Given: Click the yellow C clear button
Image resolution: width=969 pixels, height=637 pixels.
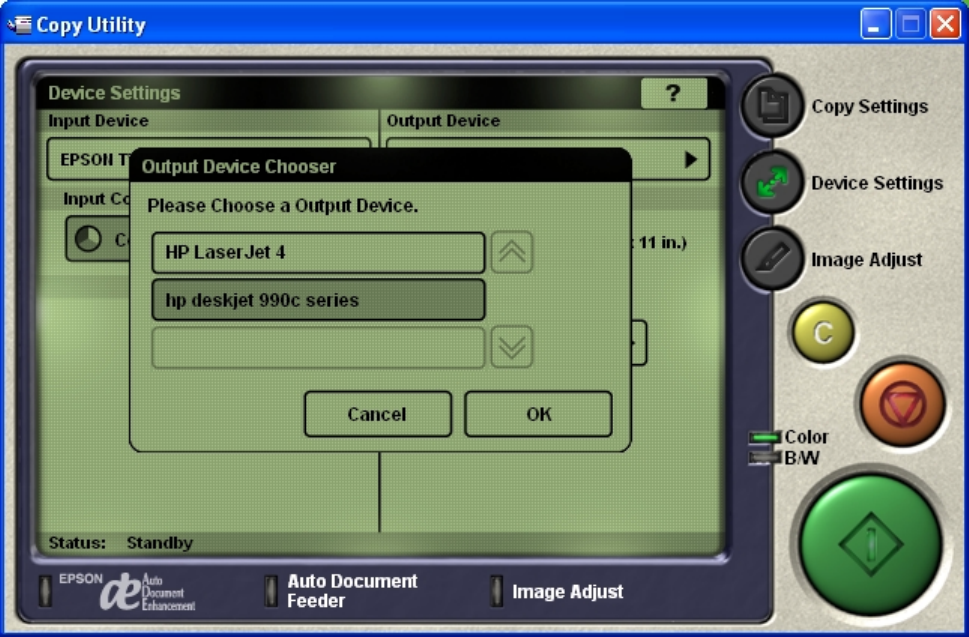Looking at the screenshot, I should tap(823, 332).
